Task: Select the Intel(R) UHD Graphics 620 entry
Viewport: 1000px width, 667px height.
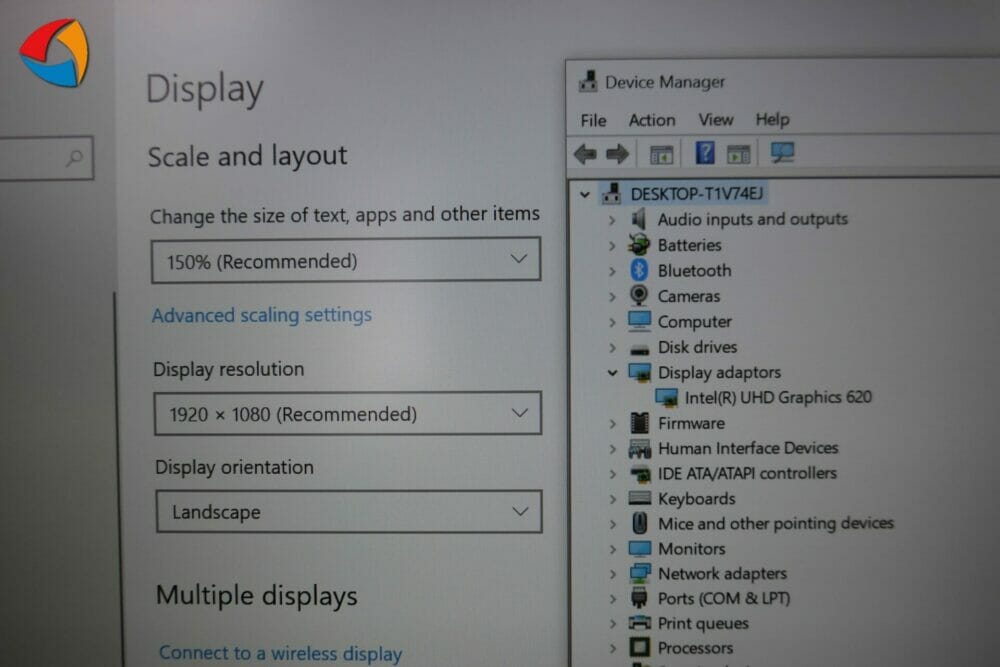Action: [778, 397]
